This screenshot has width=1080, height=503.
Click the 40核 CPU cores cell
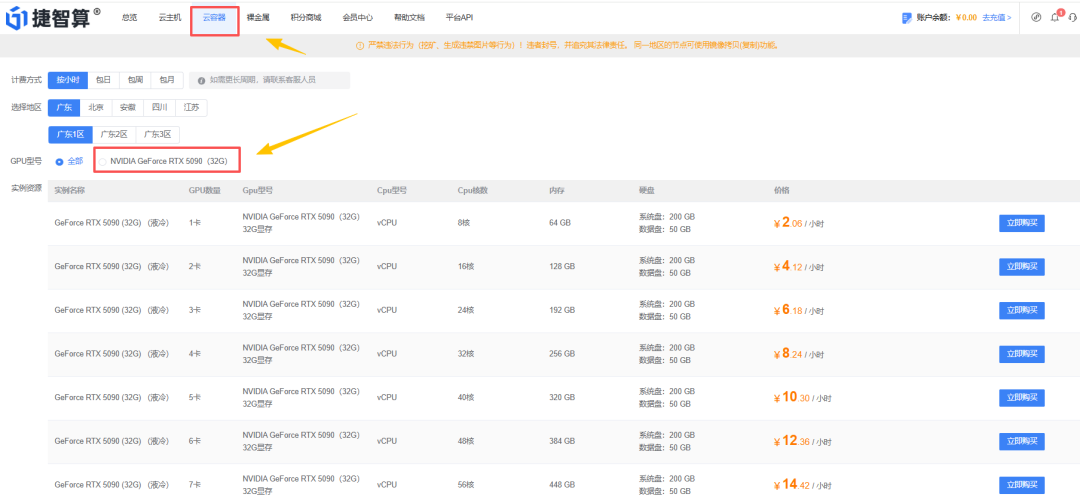(x=466, y=398)
